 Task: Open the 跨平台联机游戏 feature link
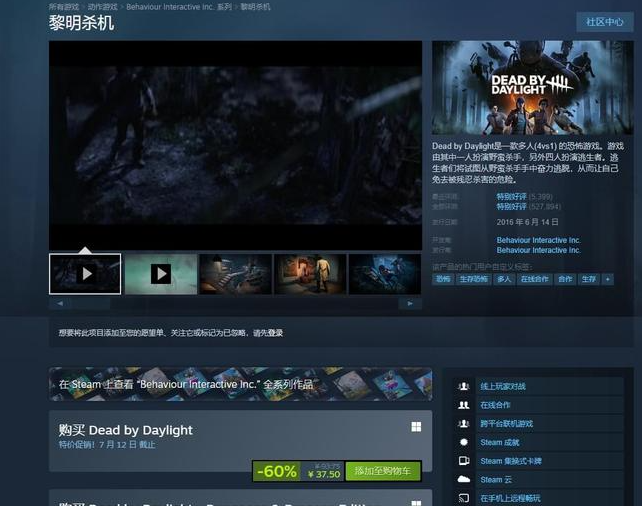506,424
